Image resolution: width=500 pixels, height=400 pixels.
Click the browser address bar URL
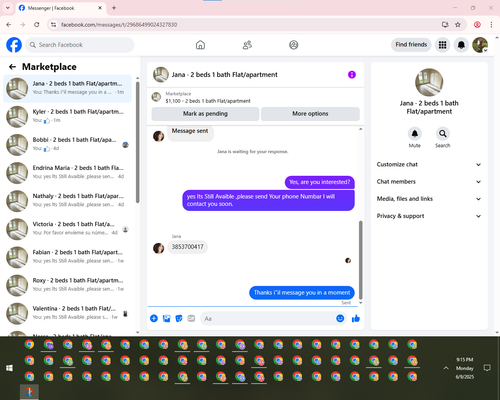119,25
